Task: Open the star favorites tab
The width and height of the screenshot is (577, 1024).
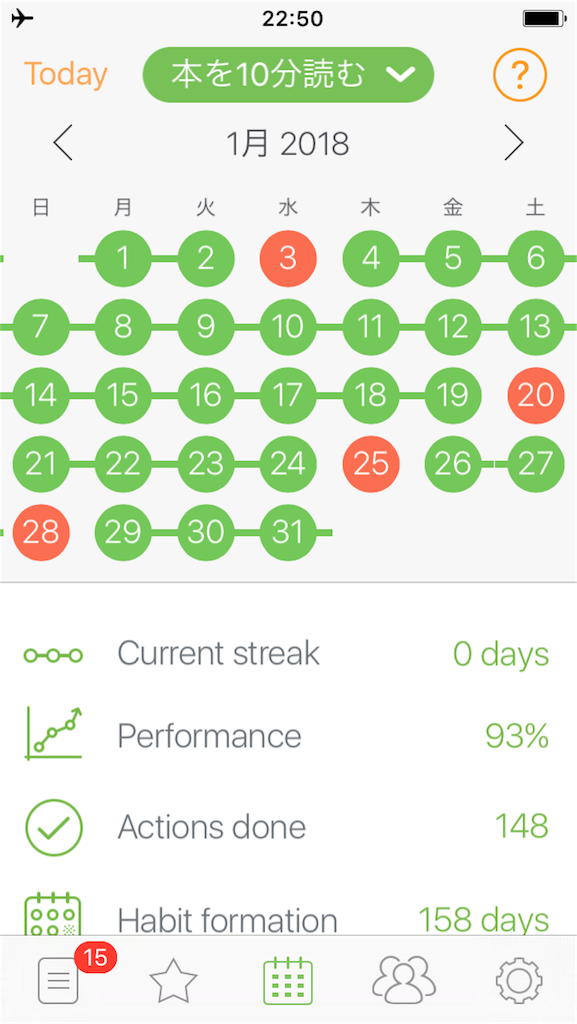Action: point(173,980)
